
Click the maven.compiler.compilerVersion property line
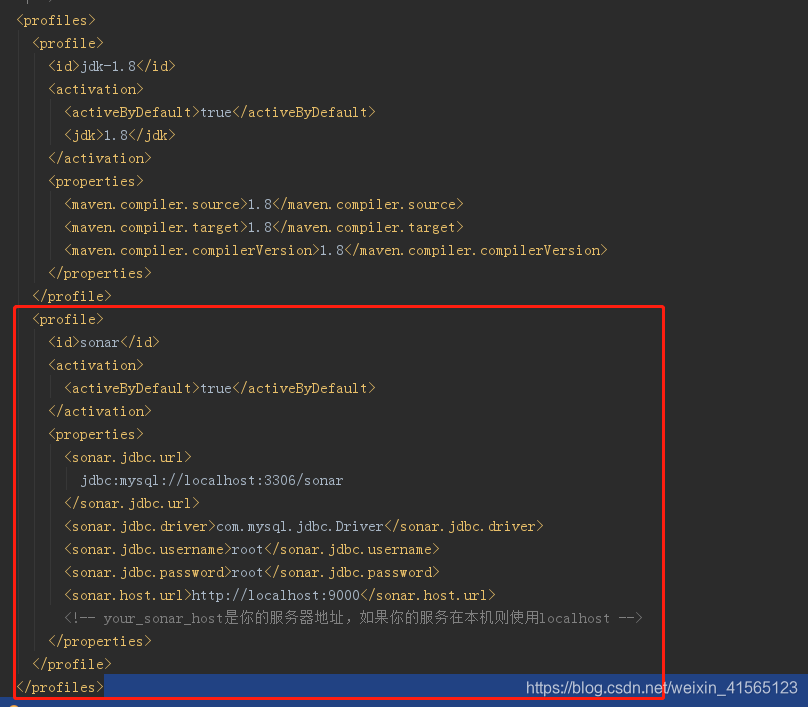coord(336,250)
